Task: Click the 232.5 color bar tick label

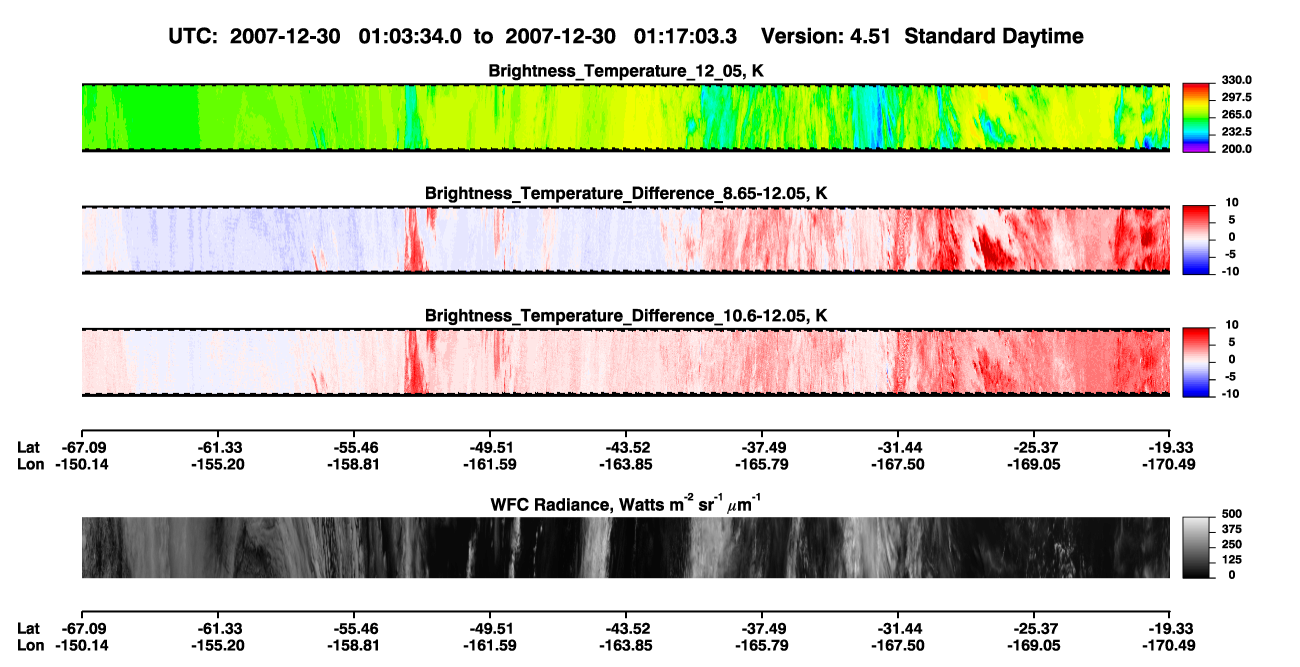Action: (x=1236, y=131)
